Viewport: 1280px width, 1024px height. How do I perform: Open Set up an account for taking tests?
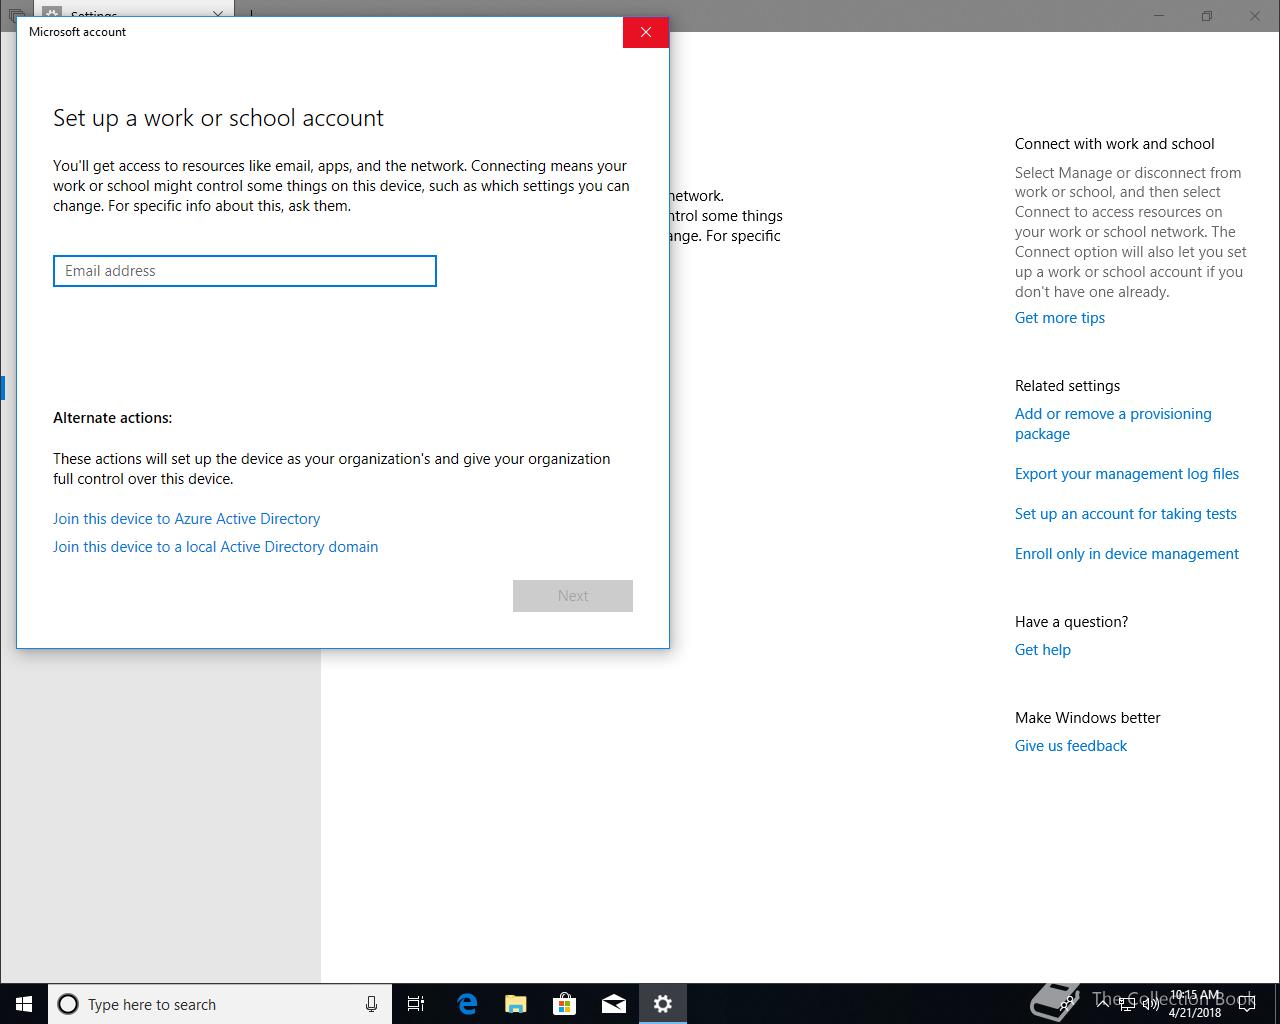coord(1126,514)
